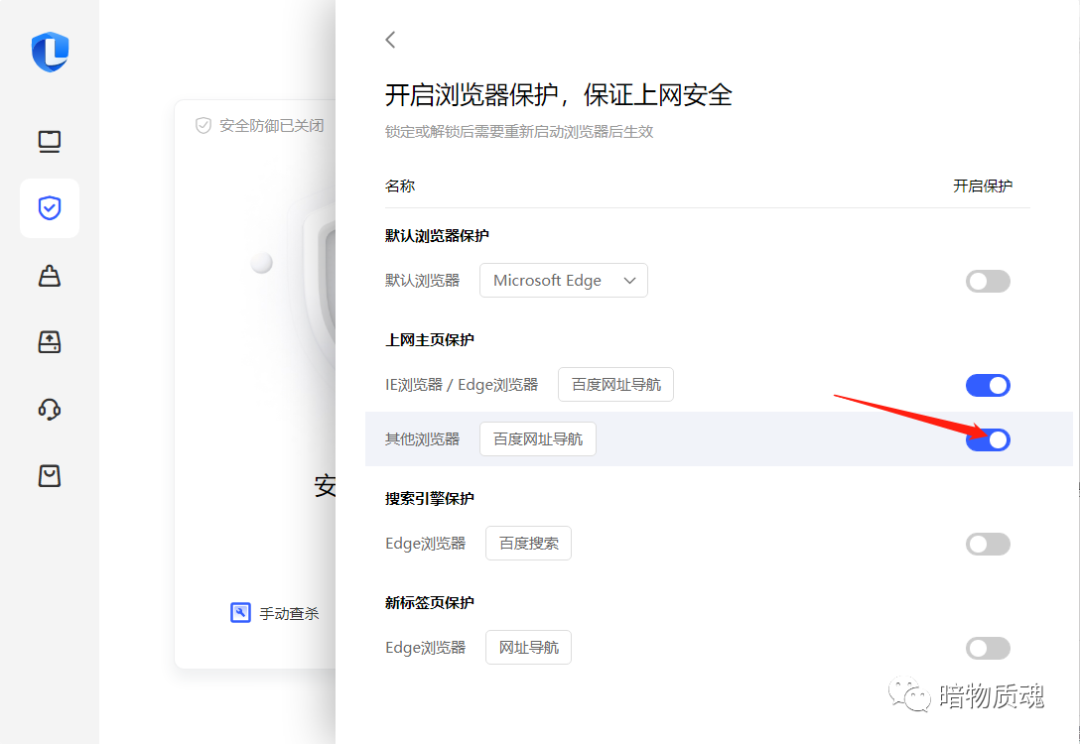The image size is (1080, 744).
Task: Go back with the left chevron arrow
Action: [x=391, y=40]
